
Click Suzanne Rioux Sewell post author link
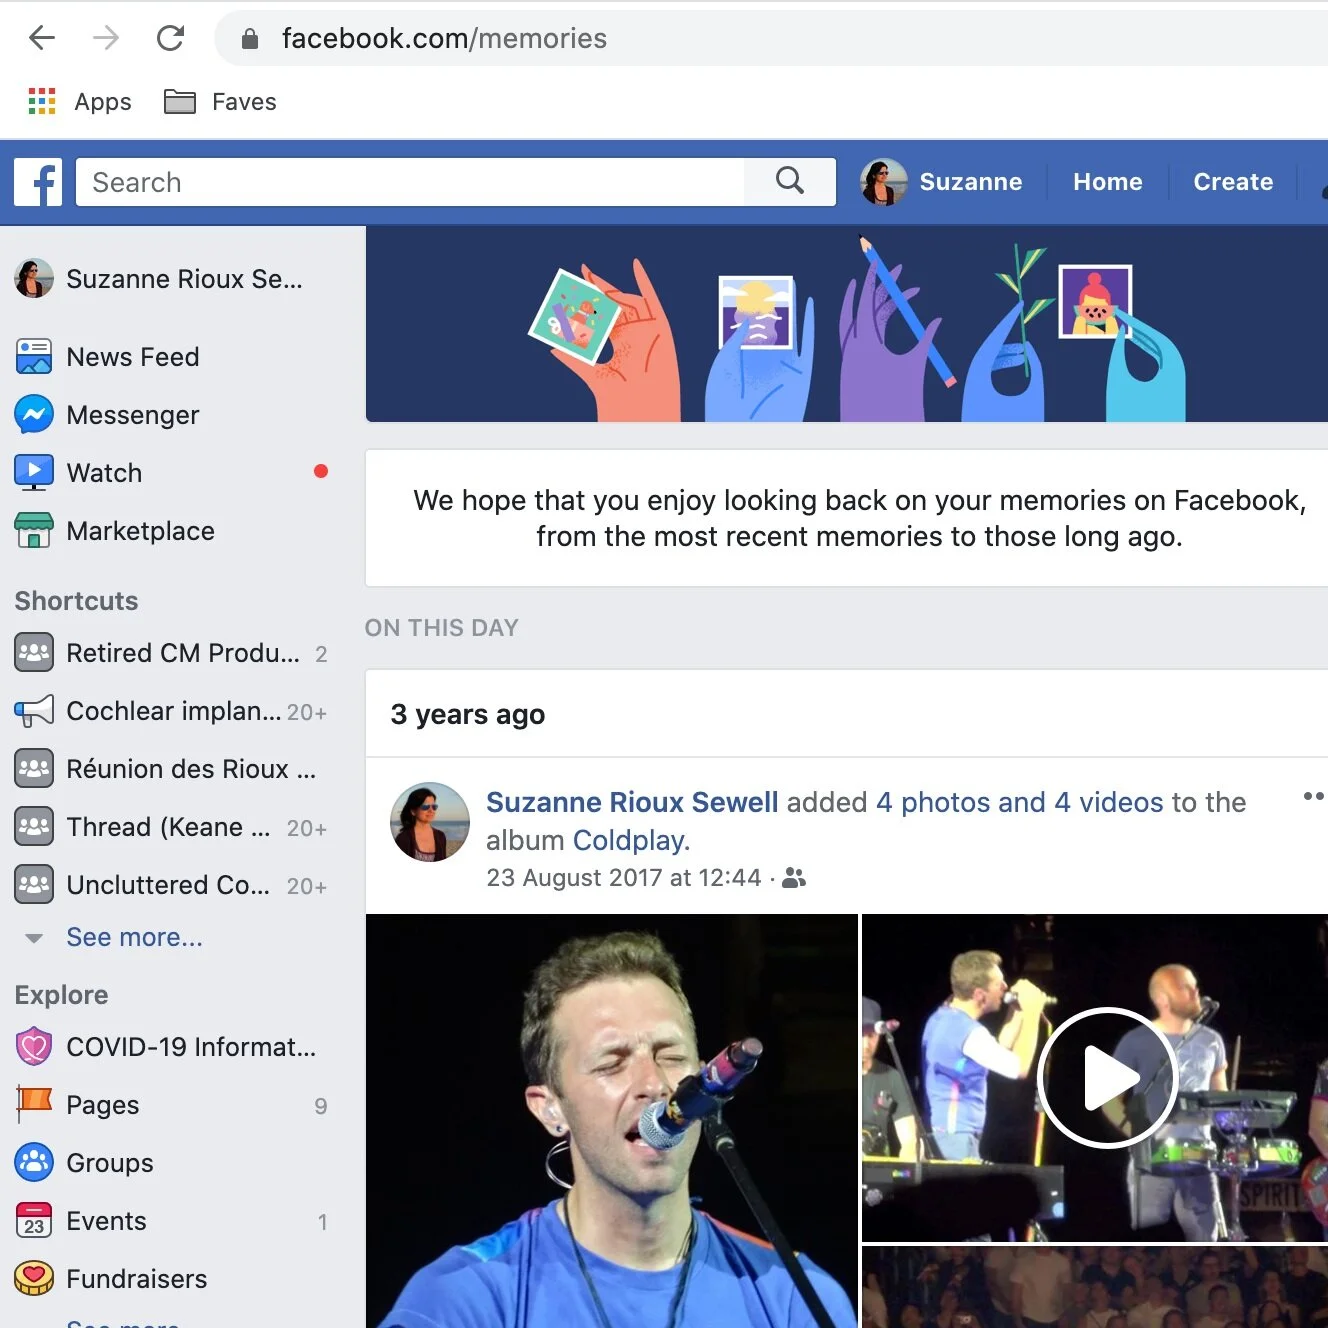[632, 802]
